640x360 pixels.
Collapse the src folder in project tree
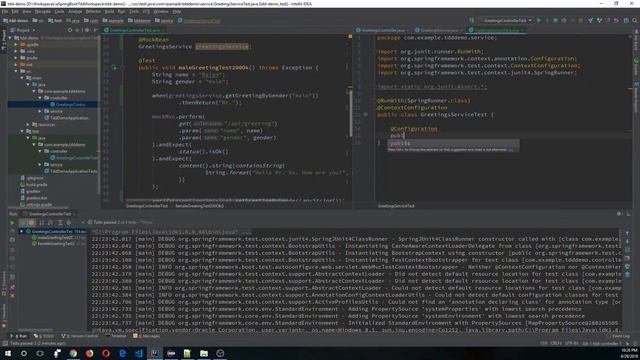coord(16,71)
